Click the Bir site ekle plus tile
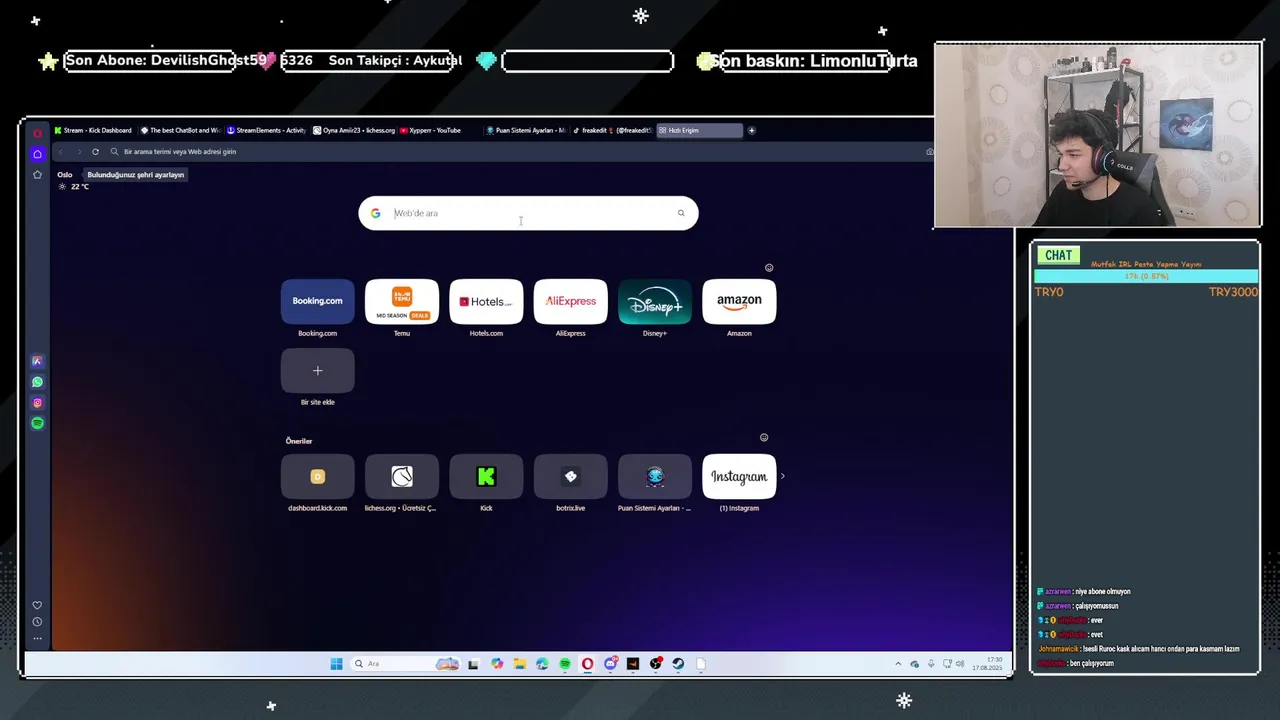Viewport: 1280px width, 720px height. [317, 371]
